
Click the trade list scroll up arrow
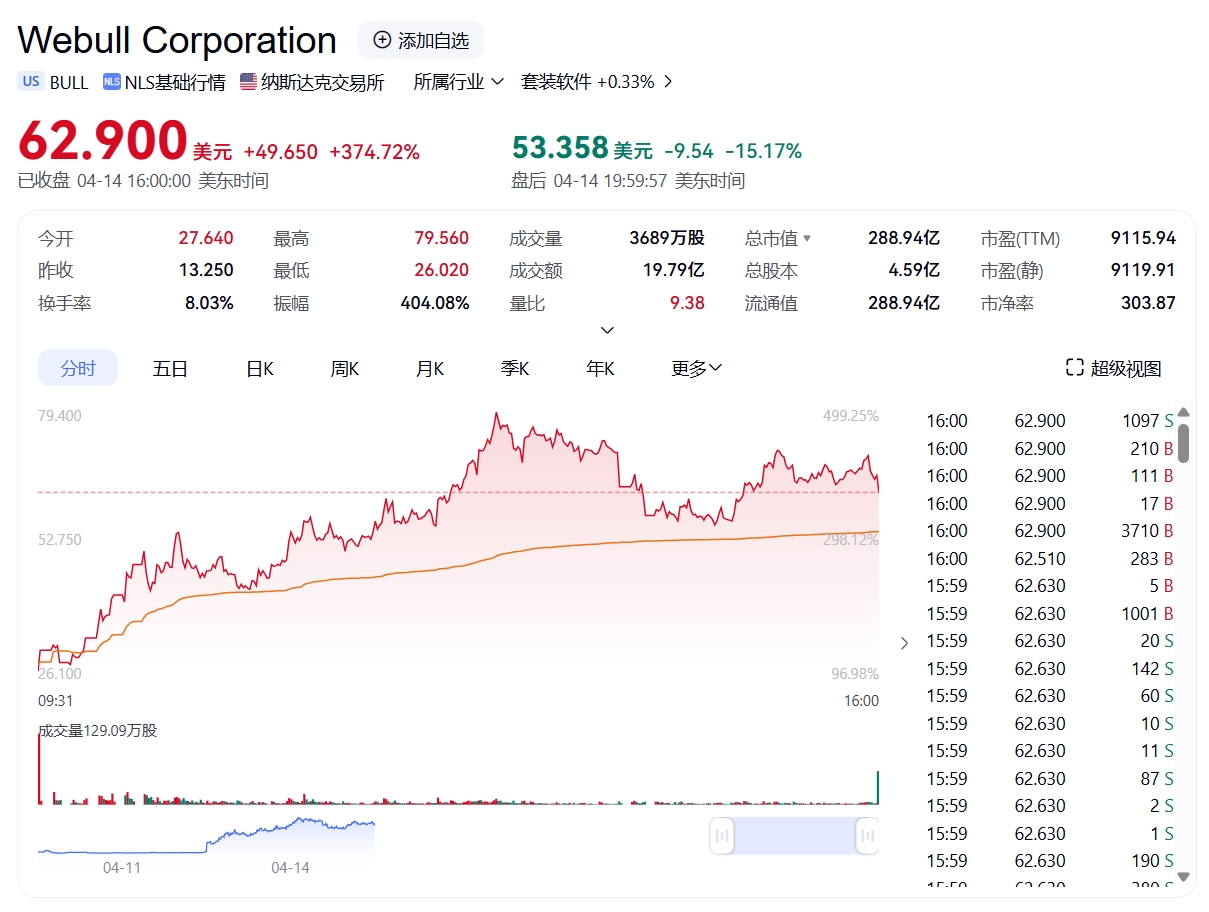click(1184, 412)
